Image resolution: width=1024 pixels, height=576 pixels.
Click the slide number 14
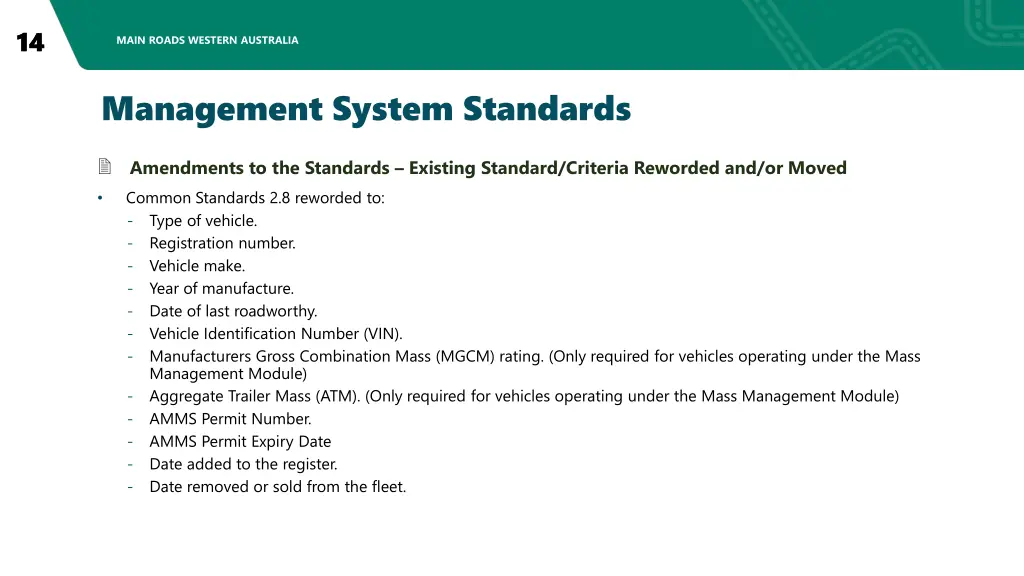(30, 42)
